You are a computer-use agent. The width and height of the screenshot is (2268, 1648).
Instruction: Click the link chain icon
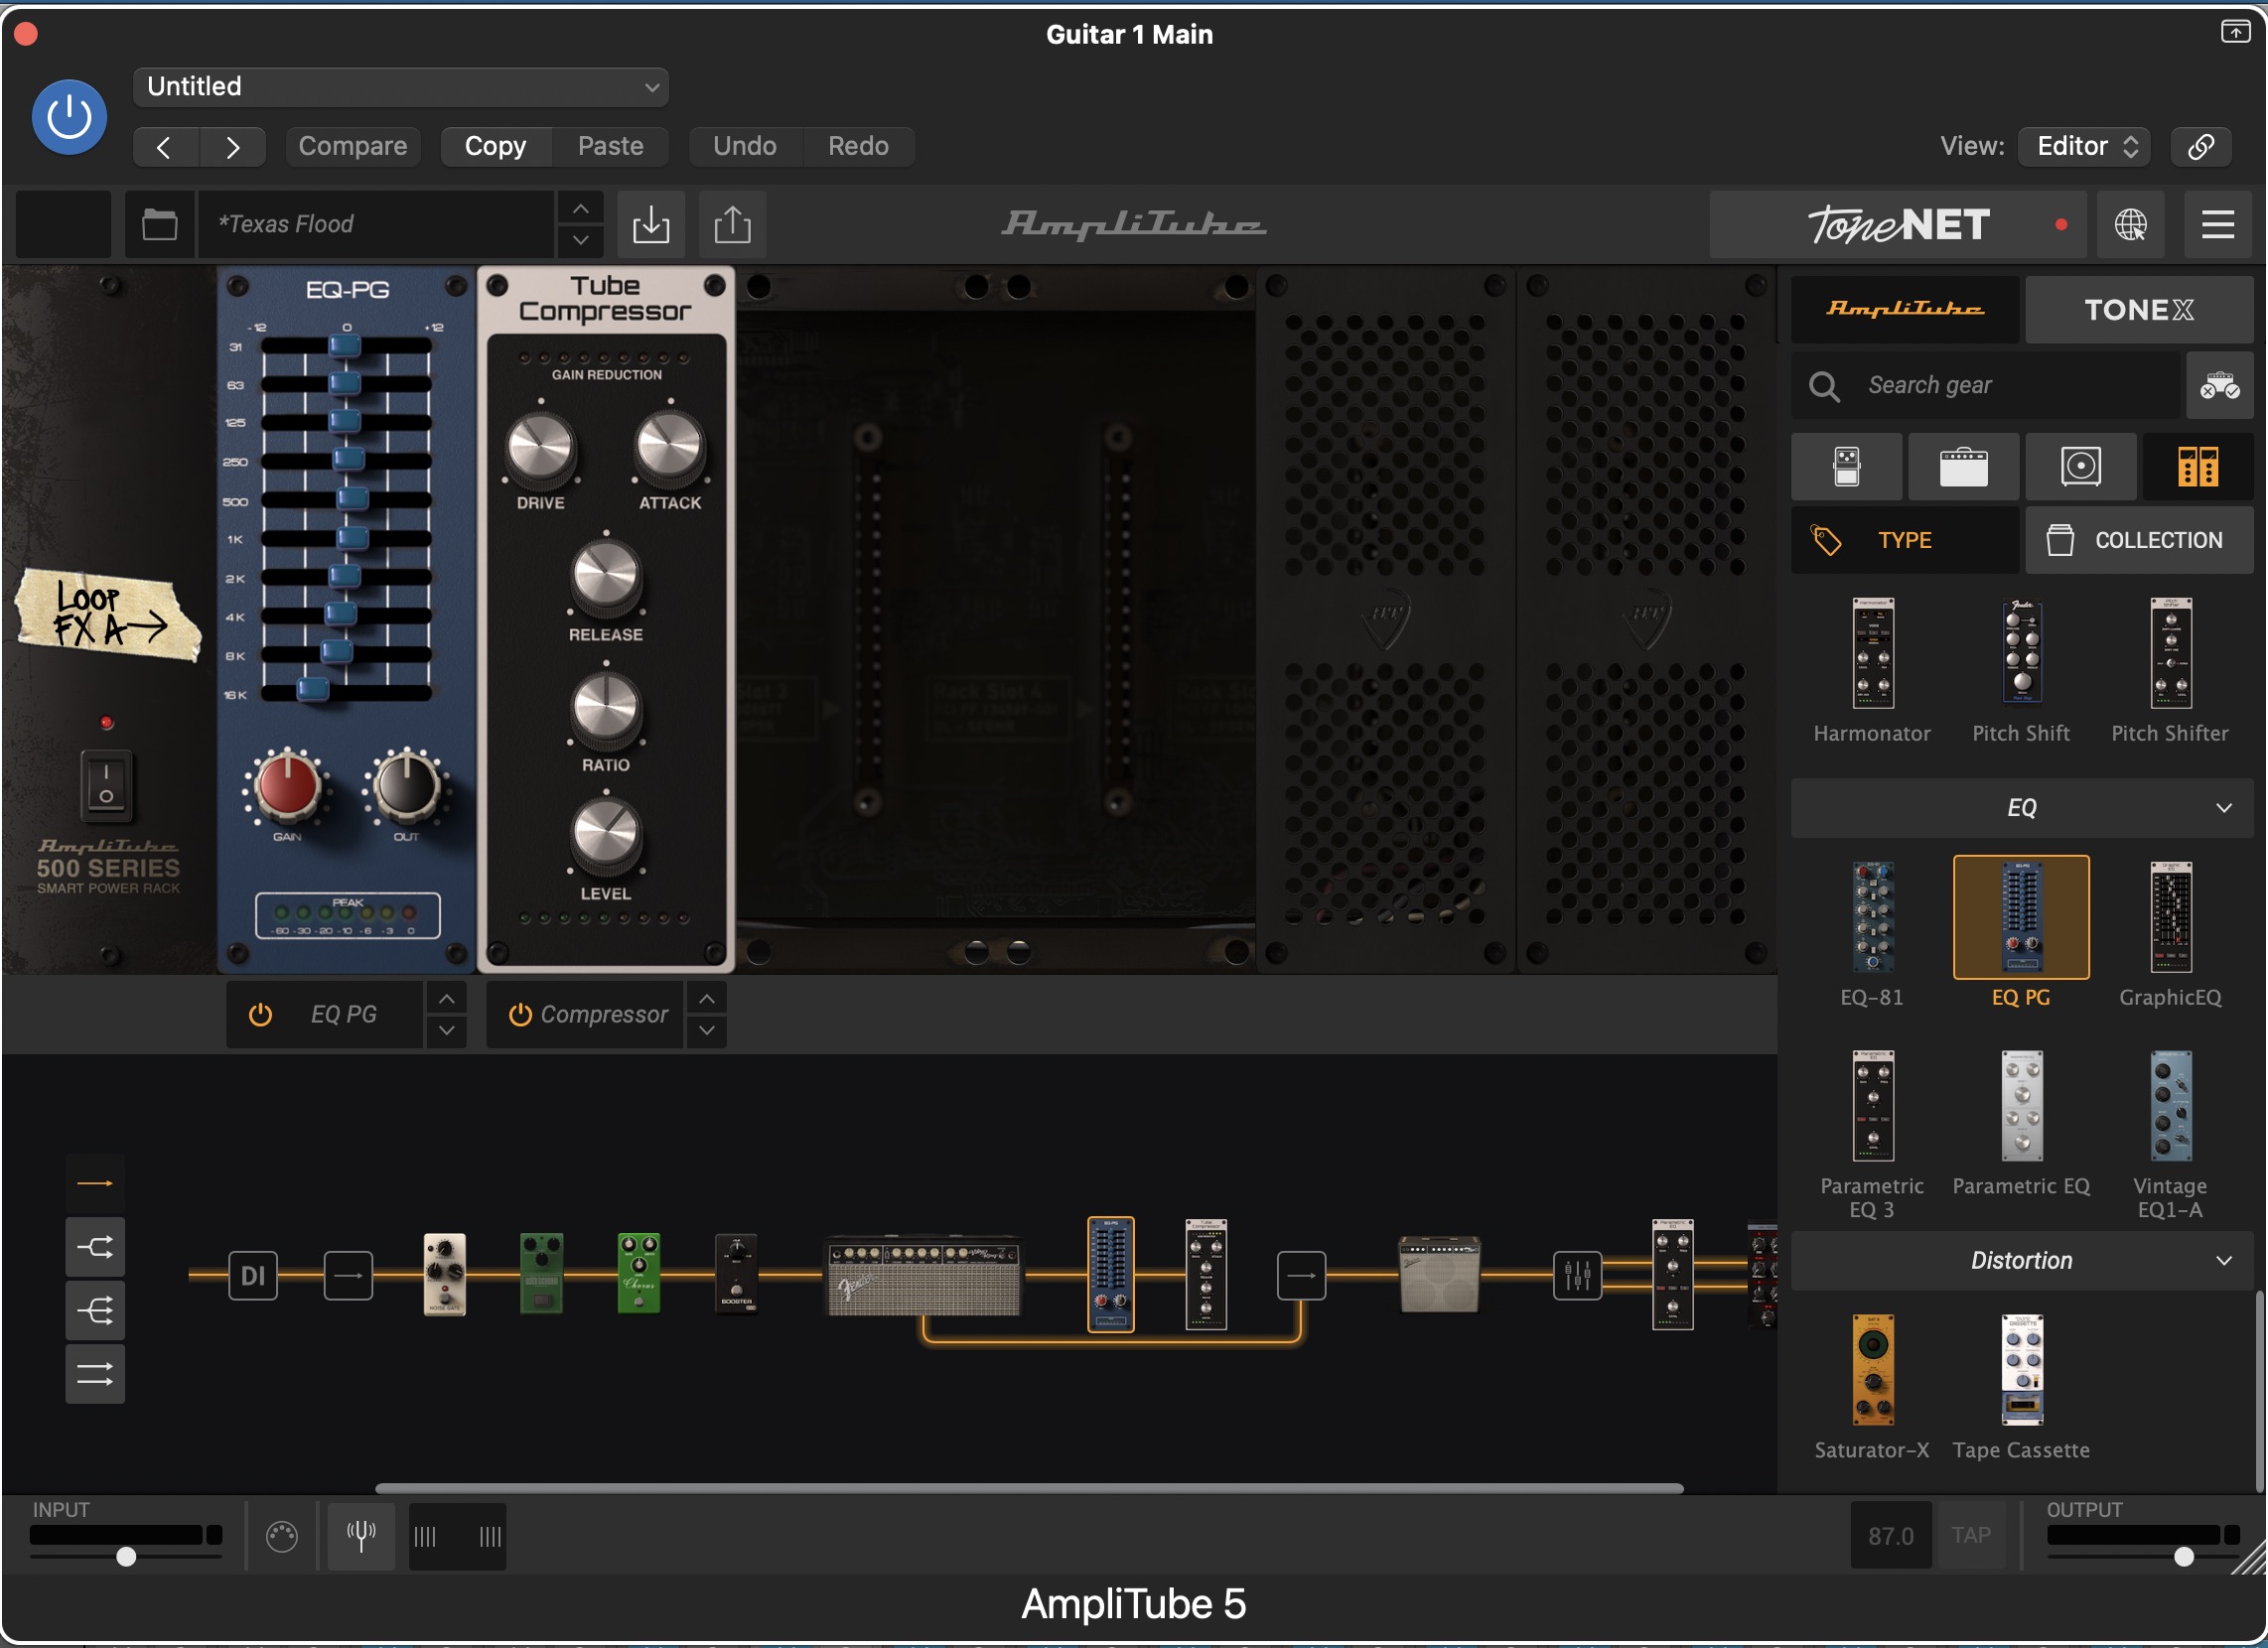(x=2201, y=146)
